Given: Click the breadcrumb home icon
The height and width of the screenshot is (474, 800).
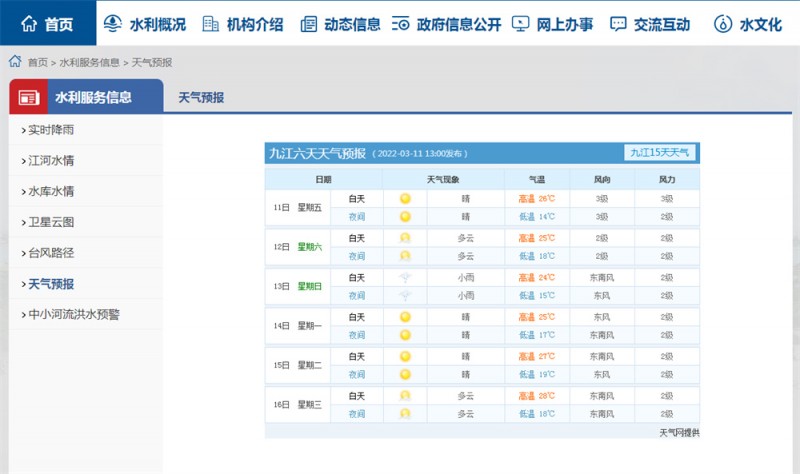Looking at the screenshot, I should (15, 61).
